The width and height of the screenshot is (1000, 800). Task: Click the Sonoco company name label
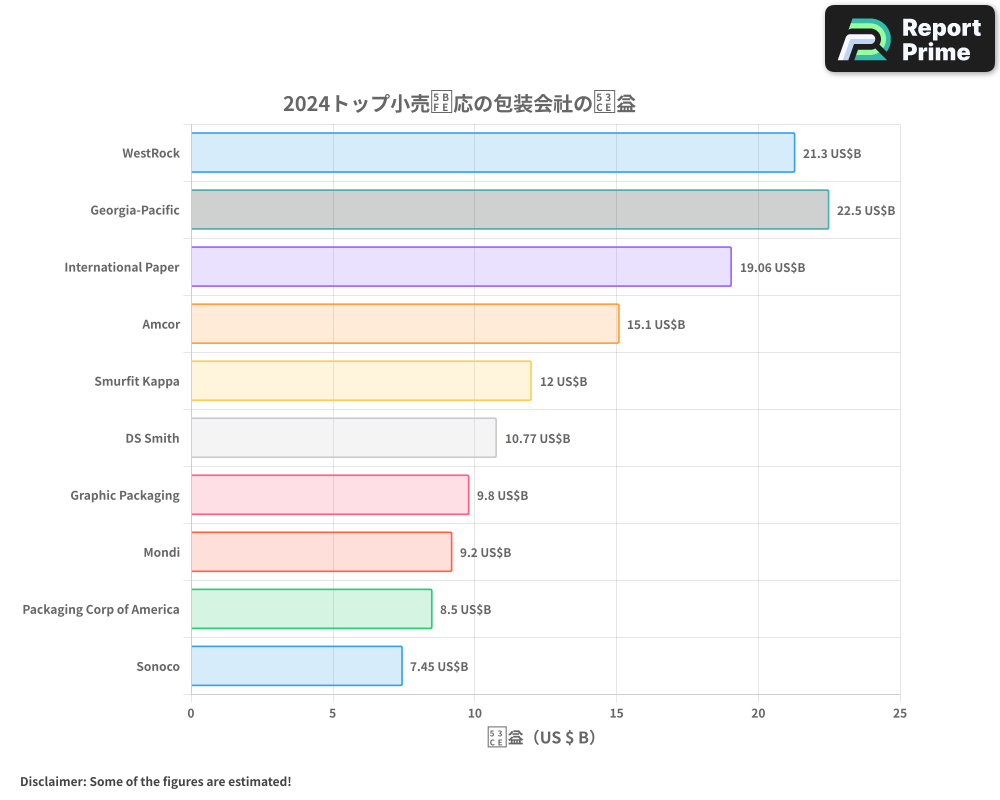click(x=158, y=666)
